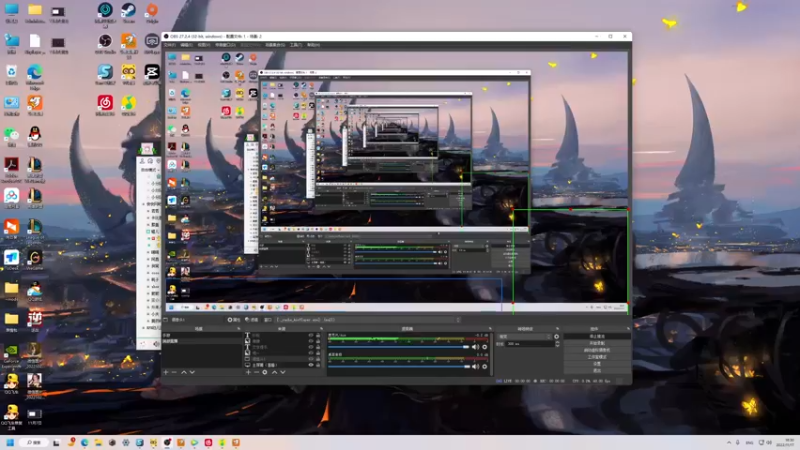Open the scene transition type dropdown
Image resolution: width=800 pixels, height=450 pixels.
click(524, 337)
